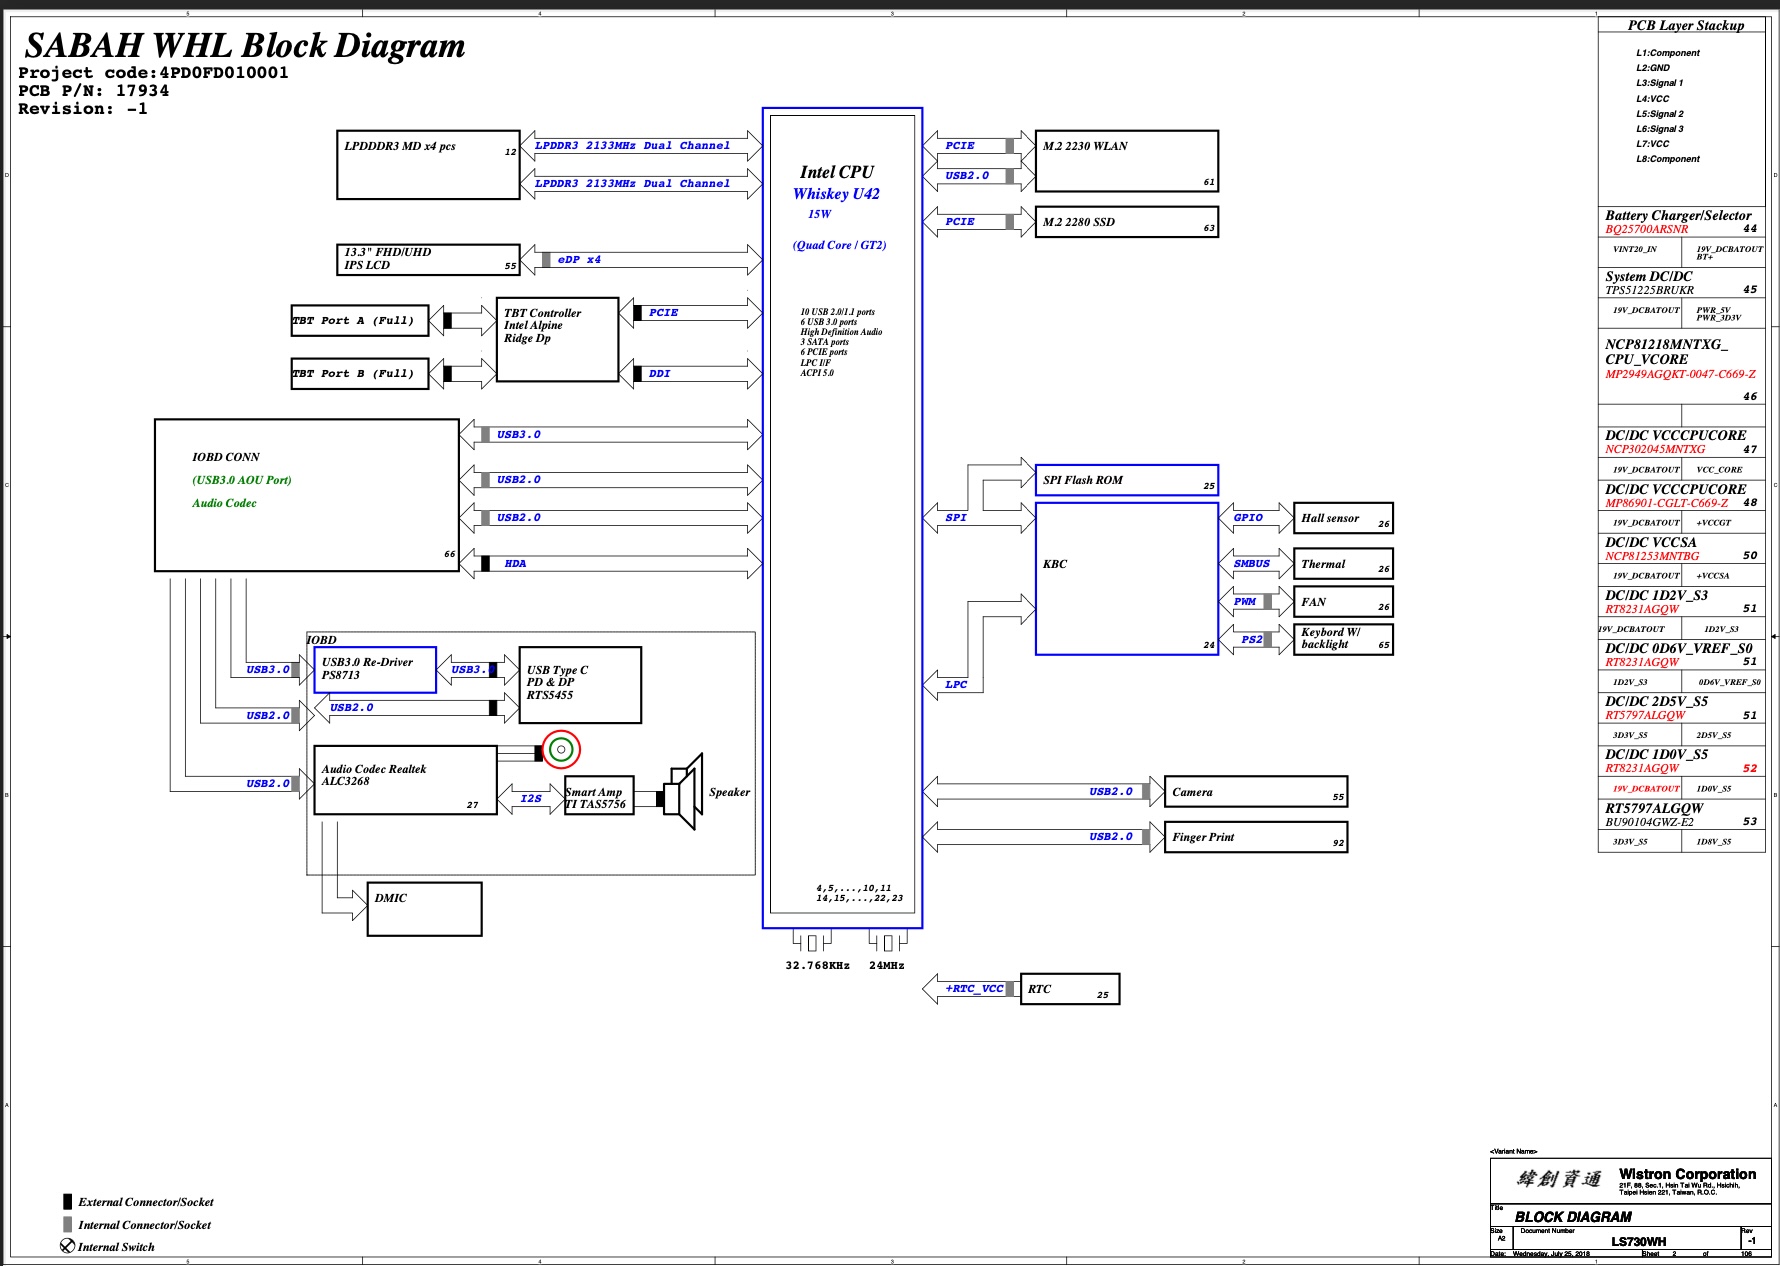The height and width of the screenshot is (1266, 1780).
Task: Click the red and green audio jack circle
Action: pyautogui.click(x=561, y=749)
